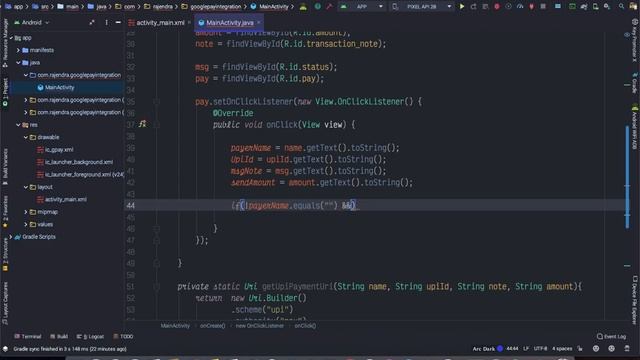This screenshot has height=360, width=640.
Task: Open the Resource Manager side panel
Action: pyautogui.click(x=5, y=44)
